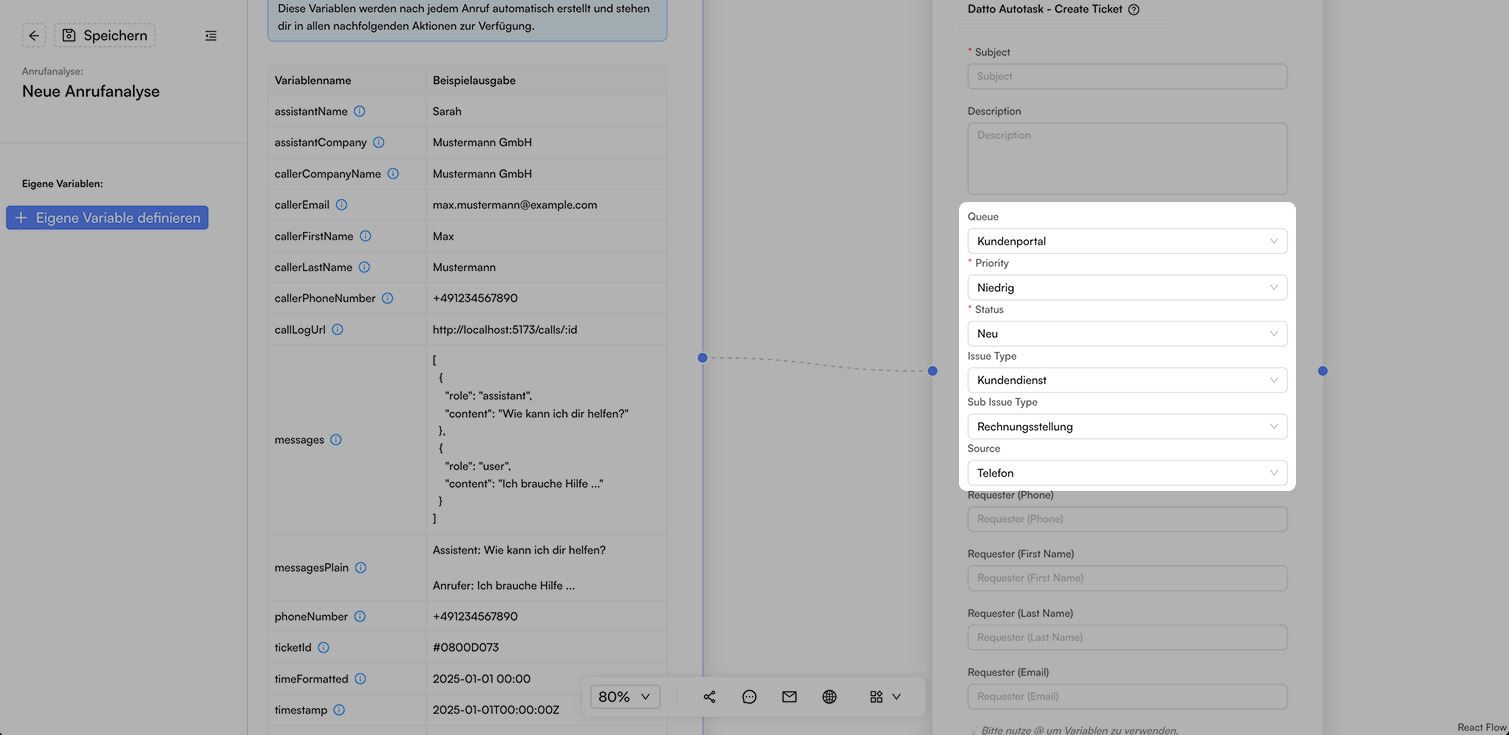Click info icon next to callerPhoneNumber
Screen dimensions: 1509x735
pos(387,298)
